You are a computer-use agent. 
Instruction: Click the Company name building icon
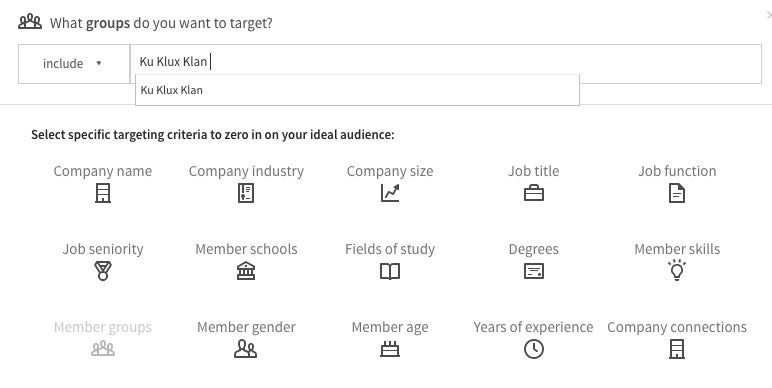tap(103, 193)
